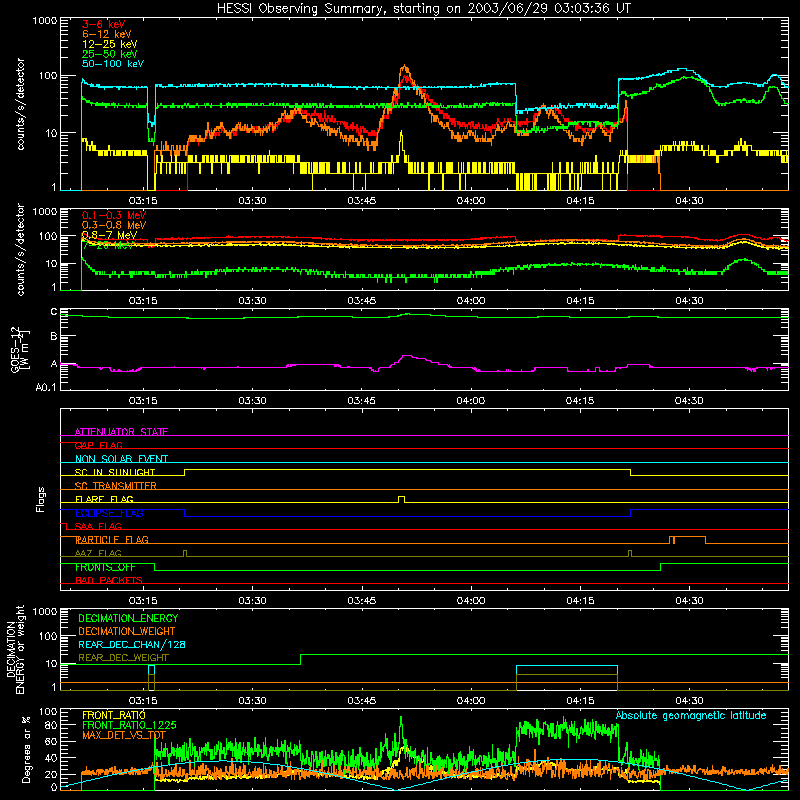Screen dimensions: 800x800
Task: Click the magenta GOES curve bump near 03:50
Action: [407, 356]
